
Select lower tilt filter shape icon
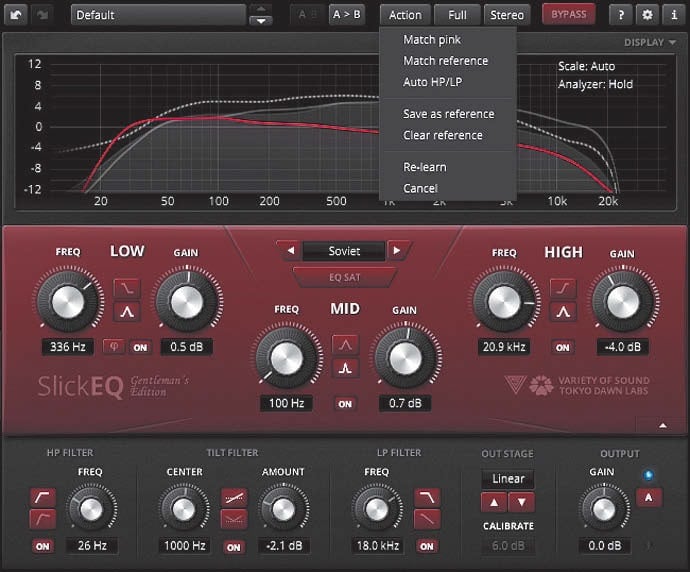(x=234, y=520)
